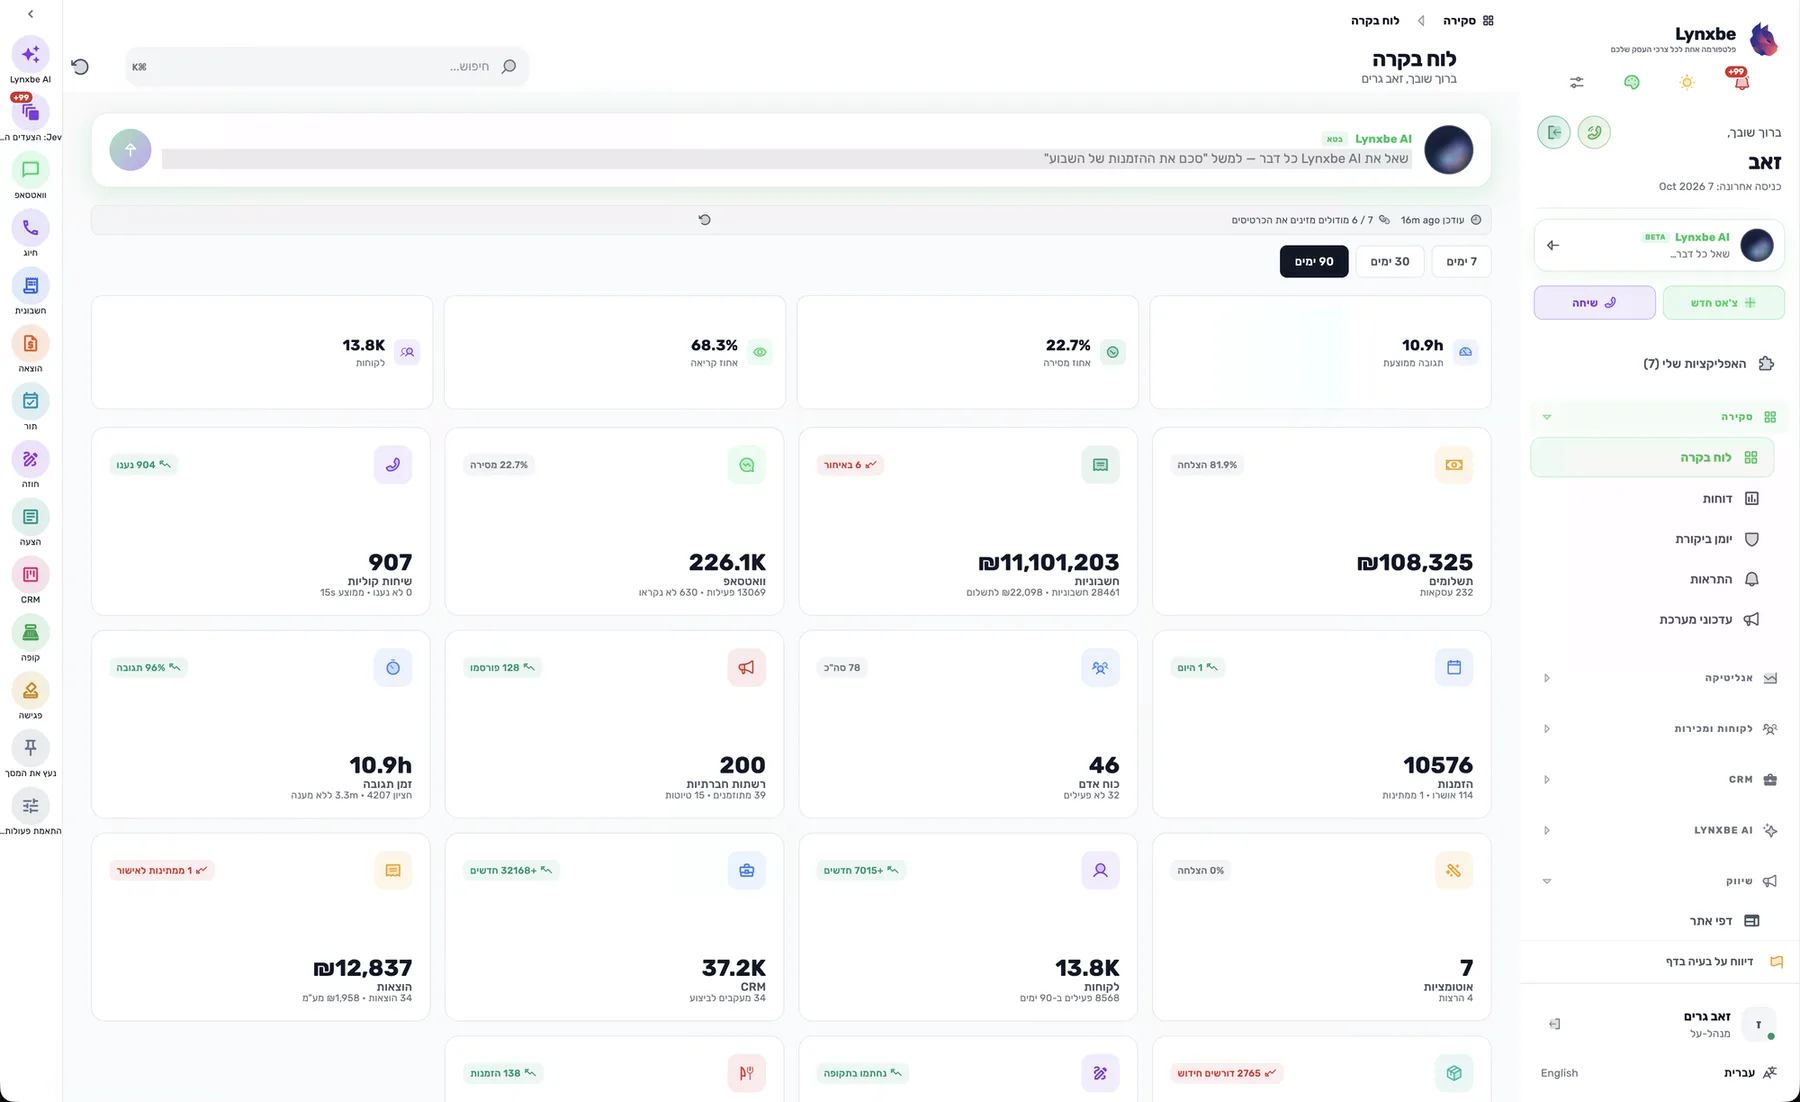Select the 30 ימים range tab
The height and width of the screenshot is (1102, 1800).
(1390, 261)
